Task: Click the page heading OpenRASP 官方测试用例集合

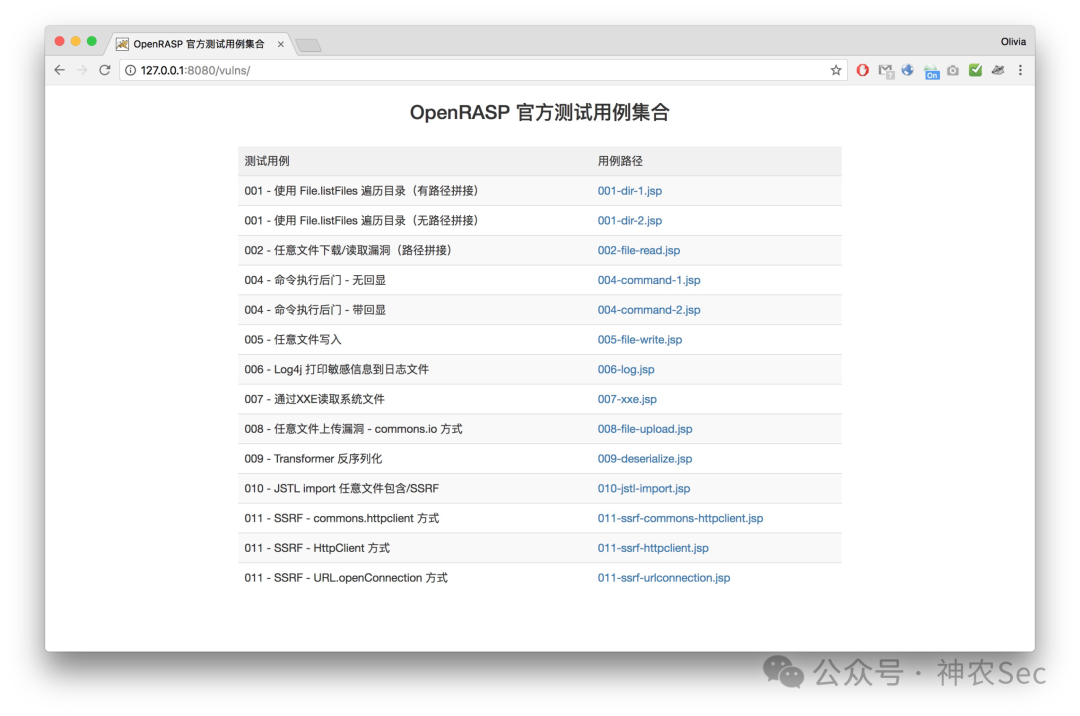Action: [539, 112]
